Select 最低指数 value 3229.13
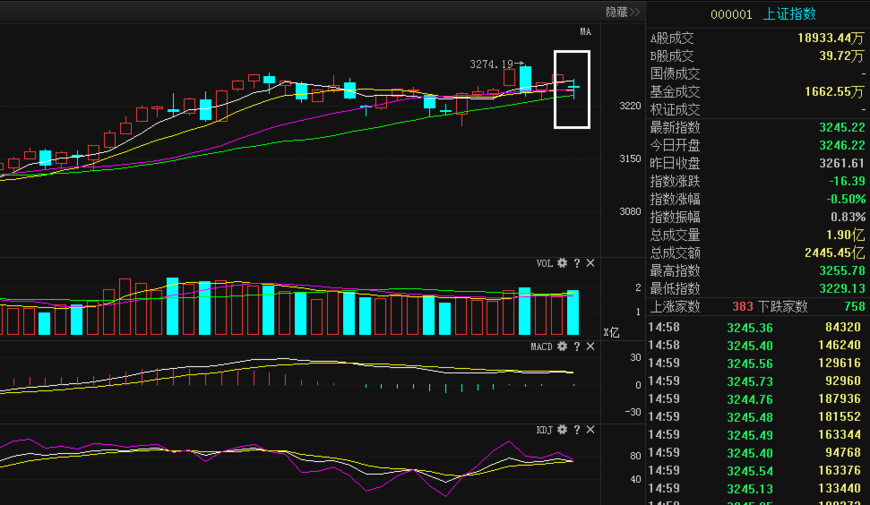 click(842, 289)
